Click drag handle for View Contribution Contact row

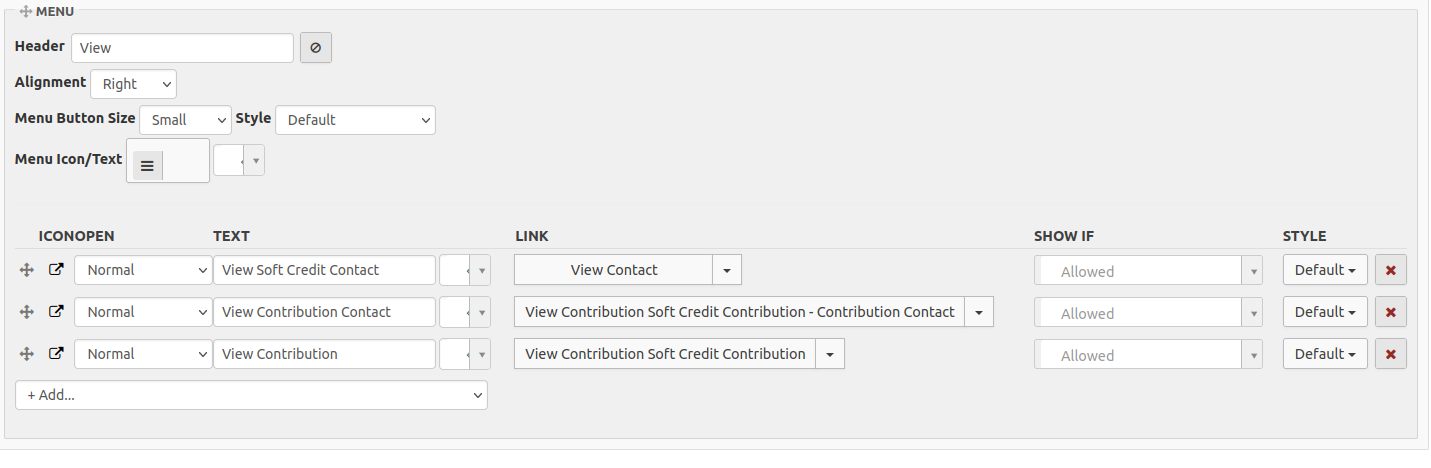pyautogui.click(x=27, y=312)
